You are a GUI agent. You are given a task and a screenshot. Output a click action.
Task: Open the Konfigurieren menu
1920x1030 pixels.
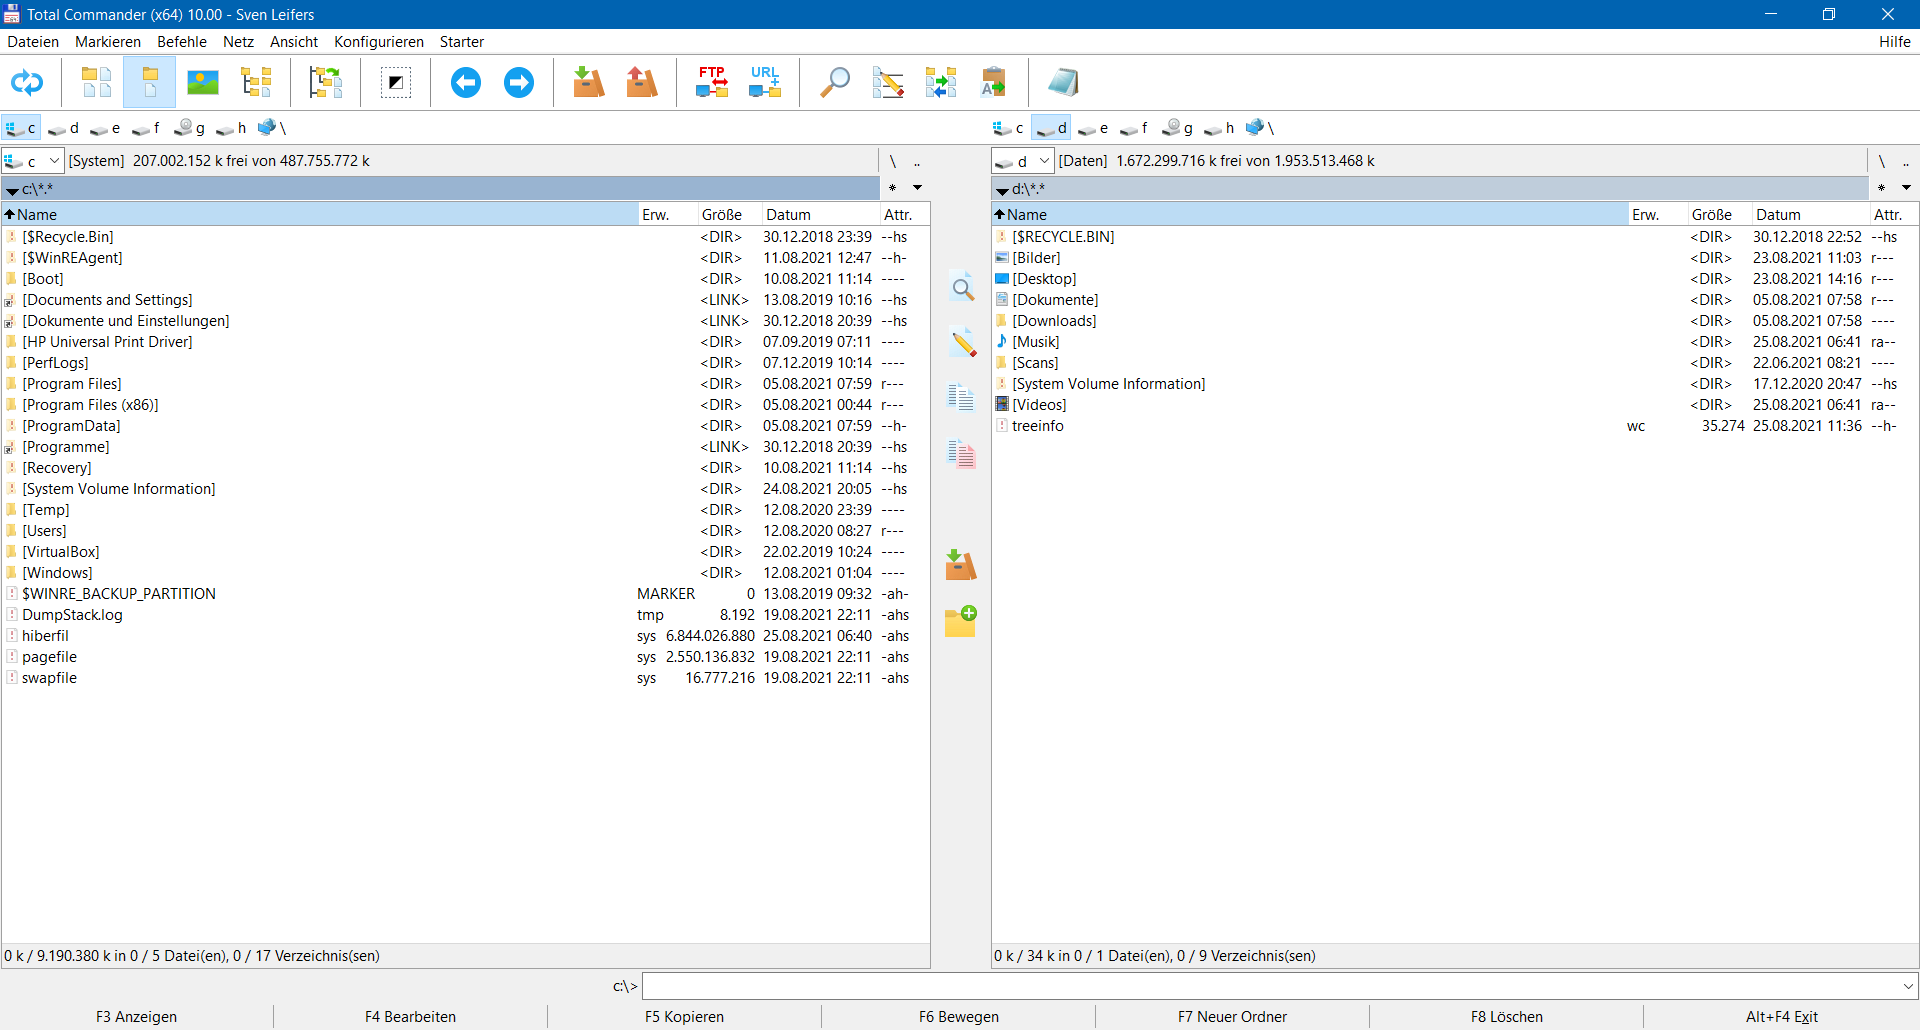379,42
